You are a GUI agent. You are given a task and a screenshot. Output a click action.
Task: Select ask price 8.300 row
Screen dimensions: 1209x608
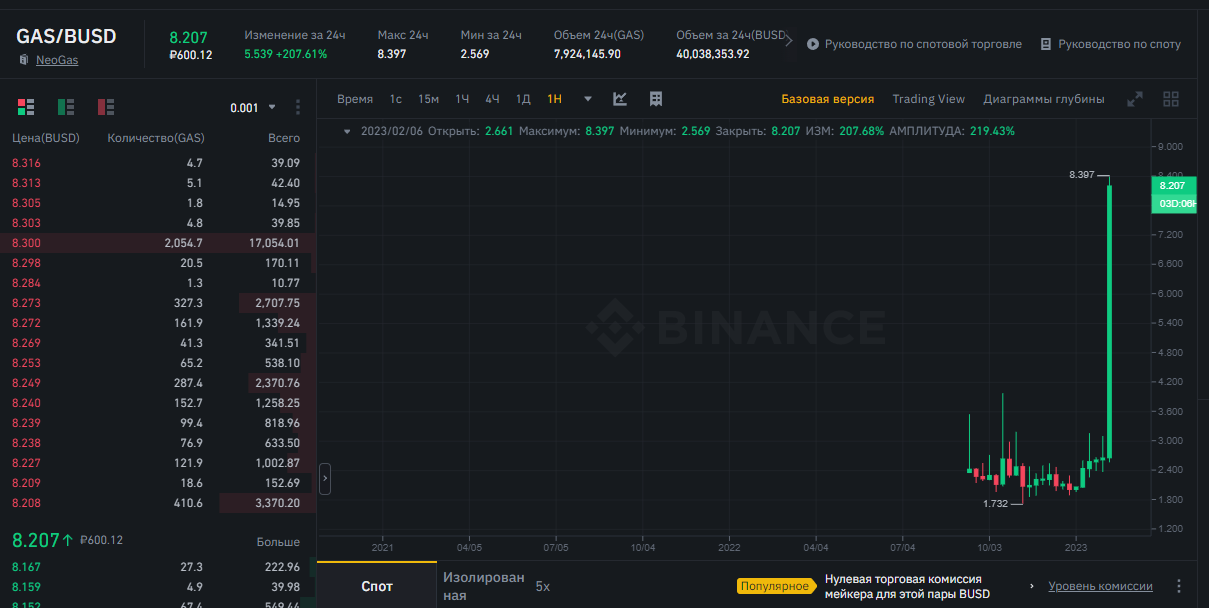tap(158, 243)
